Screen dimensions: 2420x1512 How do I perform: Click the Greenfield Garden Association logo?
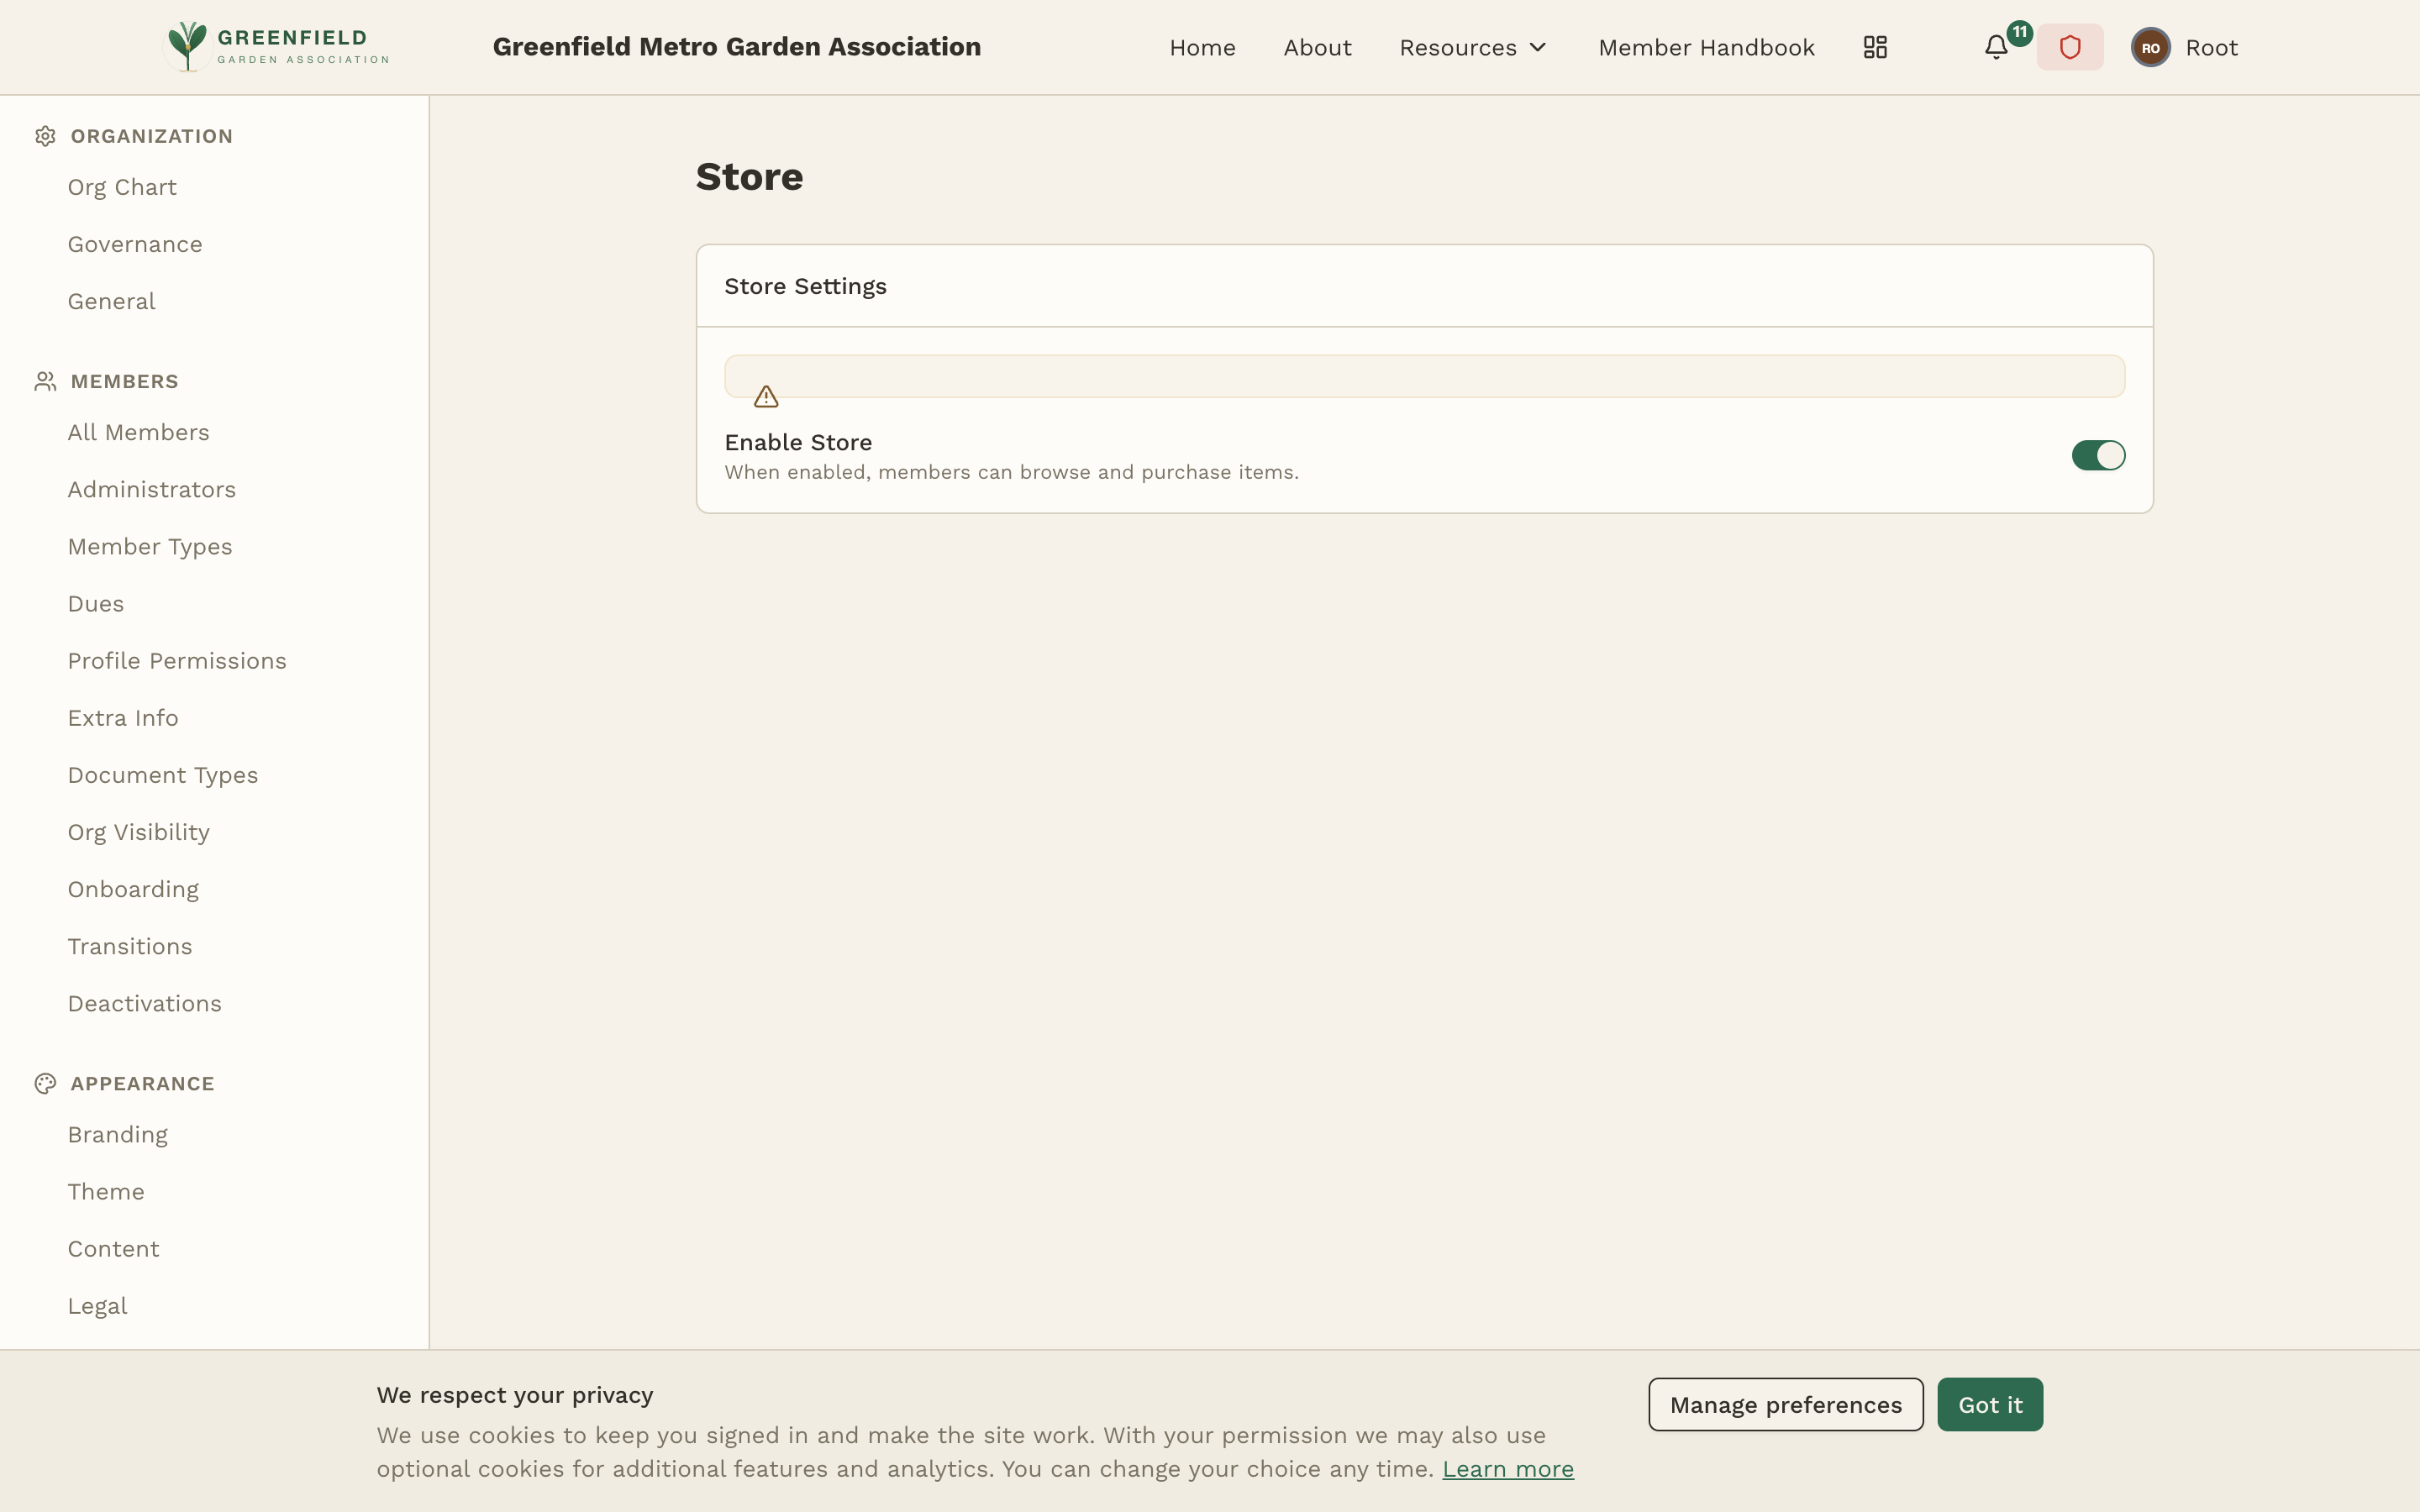[x=276, y=47]
